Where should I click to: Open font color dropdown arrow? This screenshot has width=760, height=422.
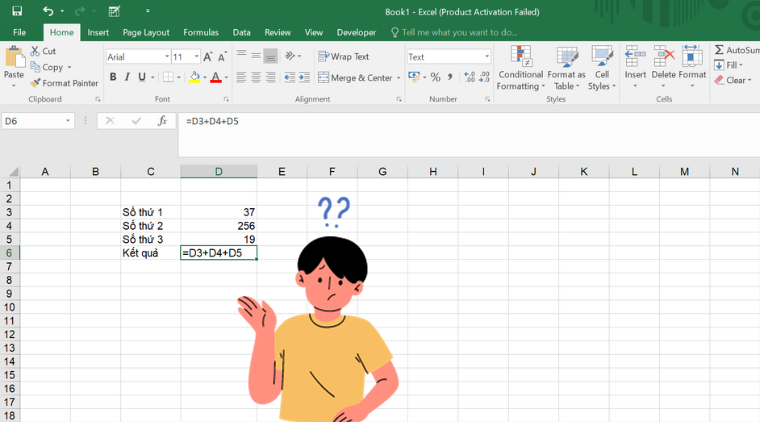(x=226, y=77)
